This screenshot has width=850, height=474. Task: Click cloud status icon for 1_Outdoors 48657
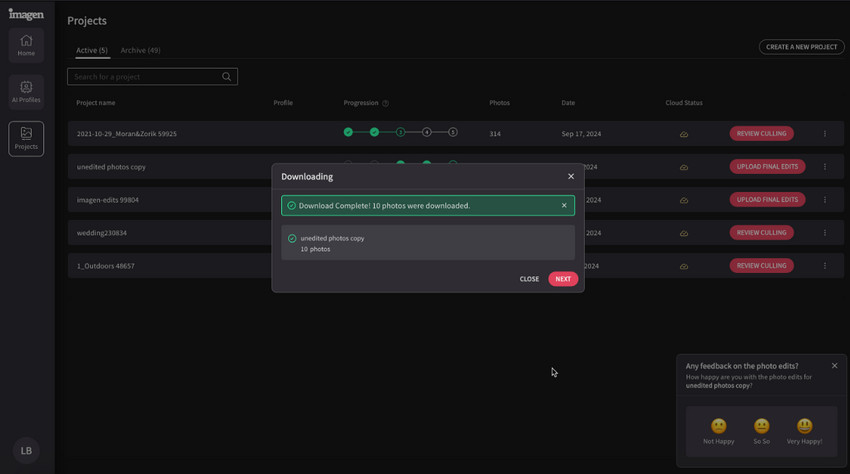point(684,267)
